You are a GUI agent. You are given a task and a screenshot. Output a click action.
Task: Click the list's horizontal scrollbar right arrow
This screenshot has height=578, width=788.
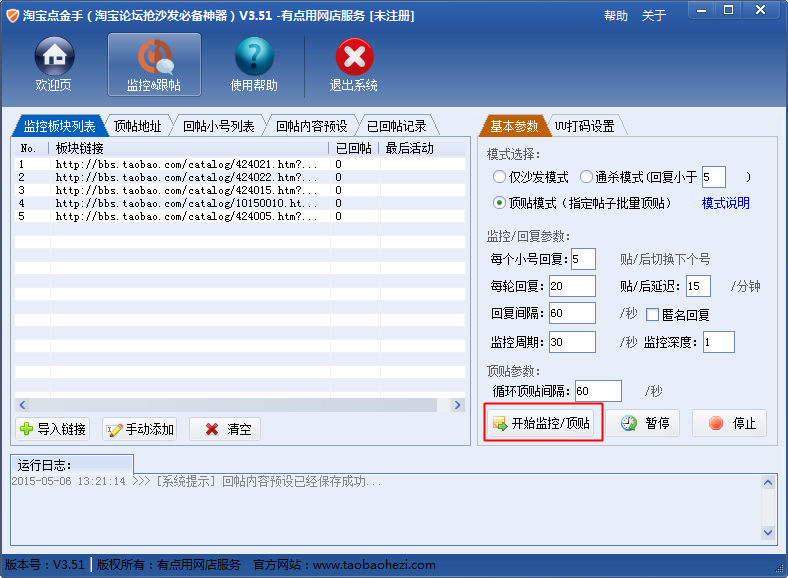[457, 405]
